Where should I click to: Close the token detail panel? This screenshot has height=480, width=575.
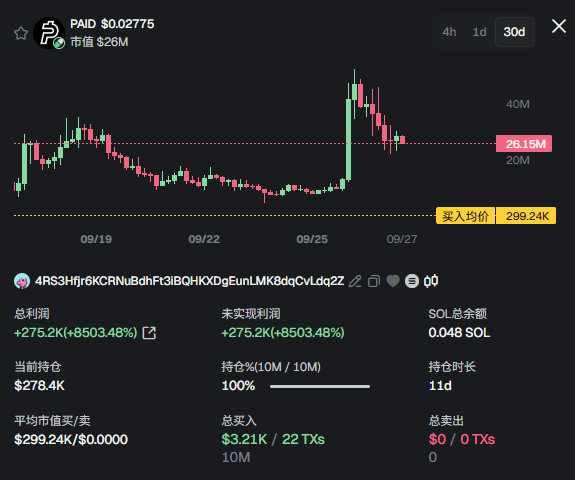(x=559, y=26)
